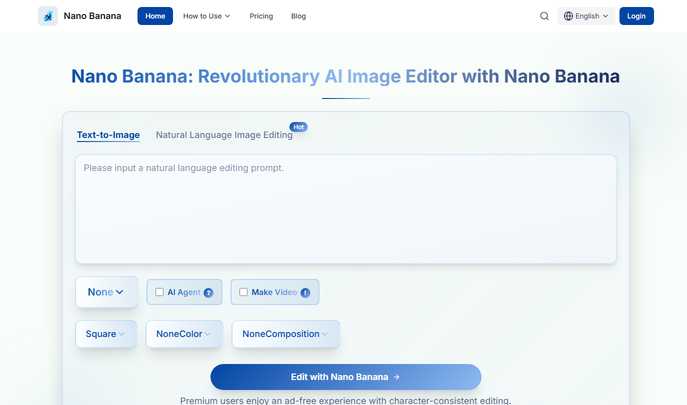Viewport: 687px width, 405px height.
Task: Open the NoneColor dropdown
Action: coord(184,334)
